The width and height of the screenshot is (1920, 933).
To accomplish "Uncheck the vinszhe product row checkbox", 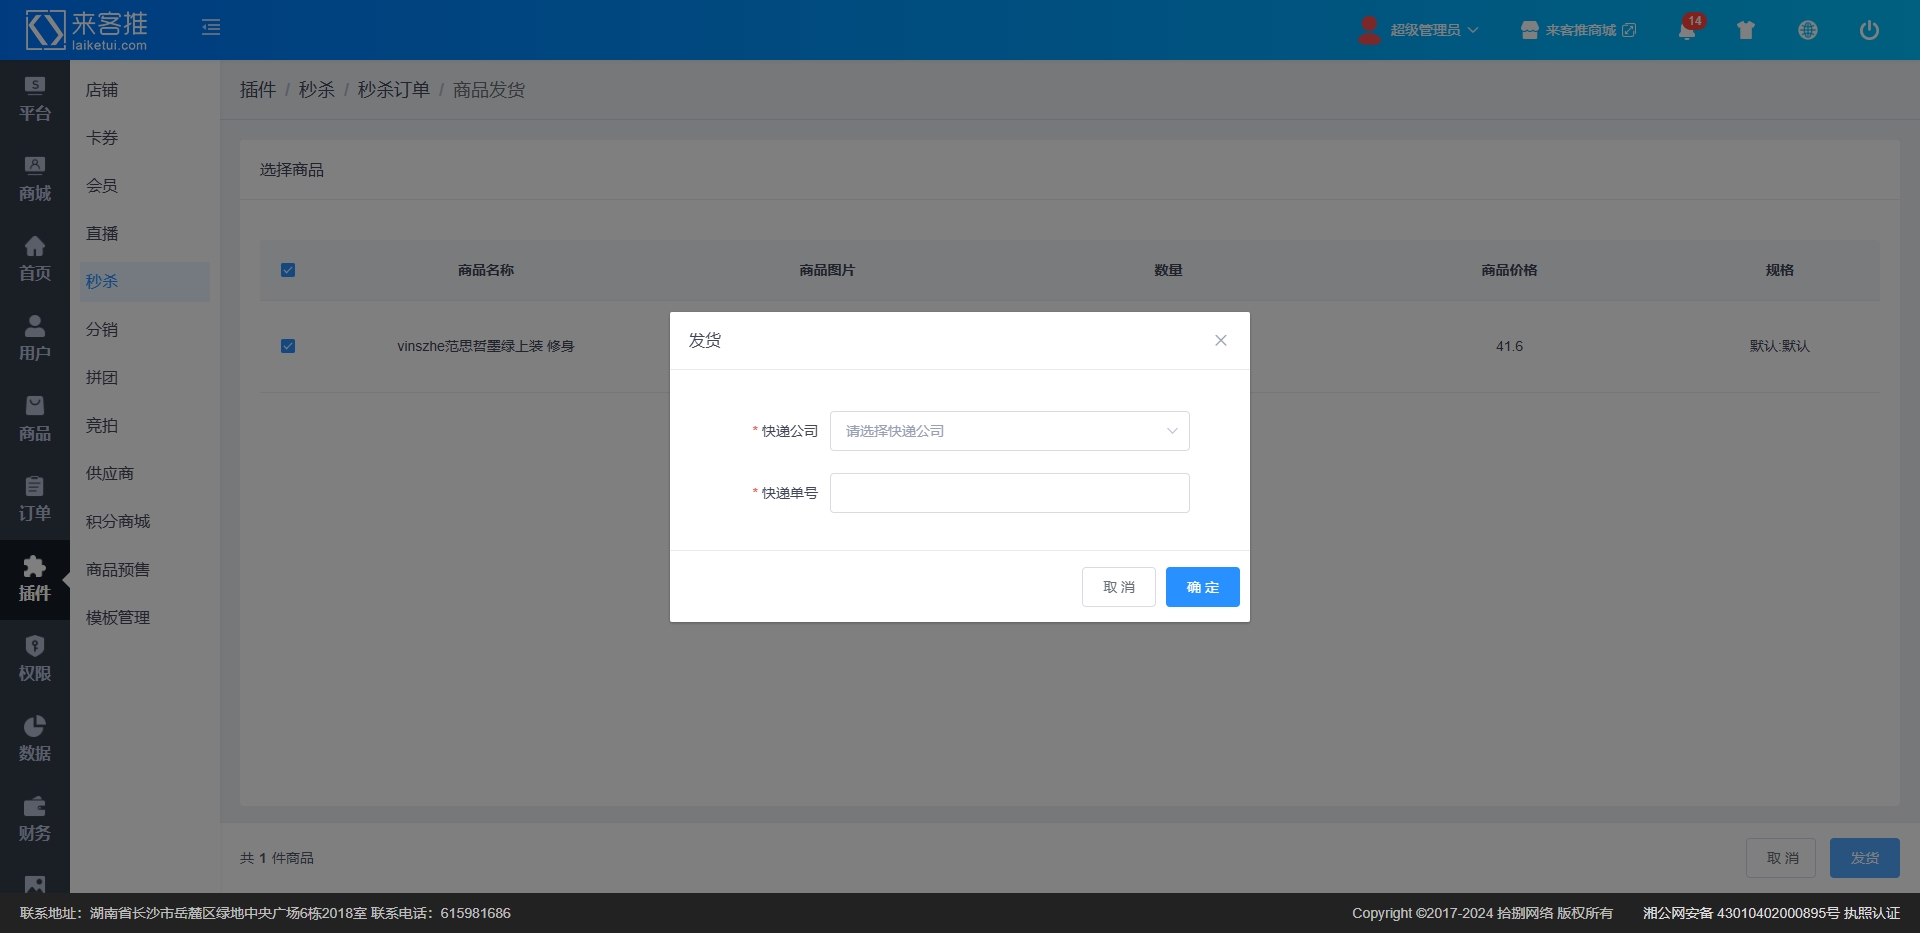I will [288, 346].
